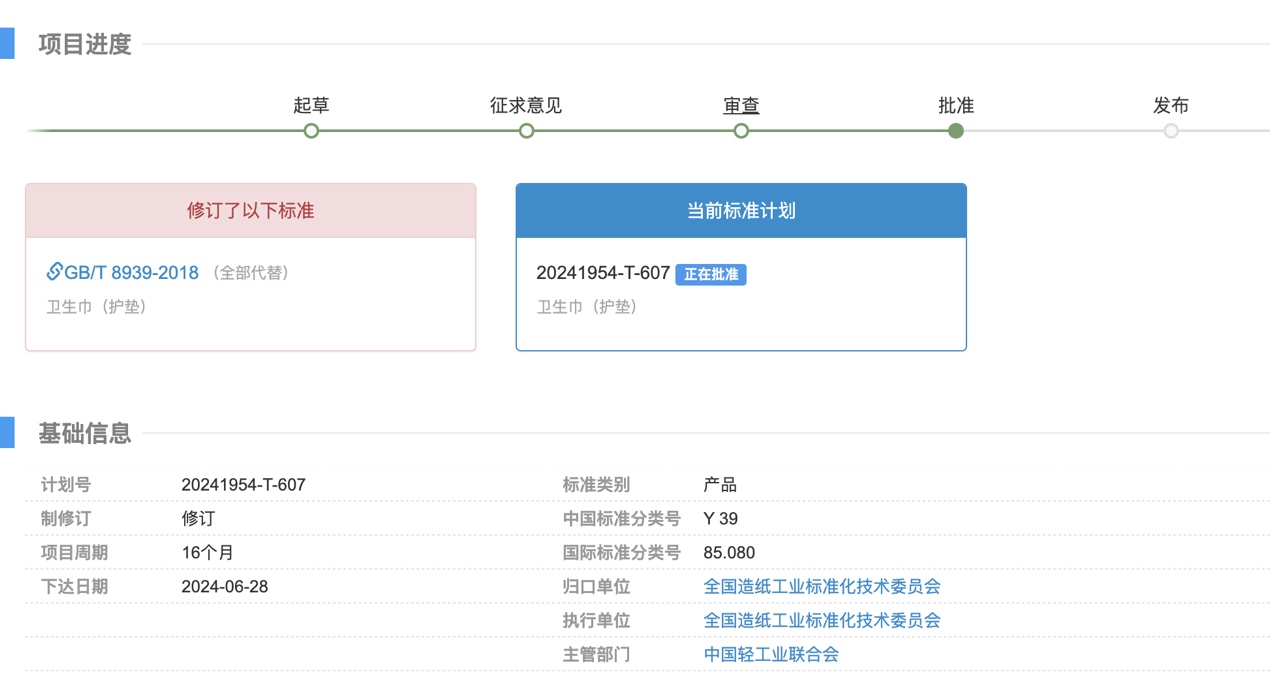Click the link icon beside GB/T 8939-2018
Image resolution: width=1270 pixels, height=699 pixels.
(54, 272)
